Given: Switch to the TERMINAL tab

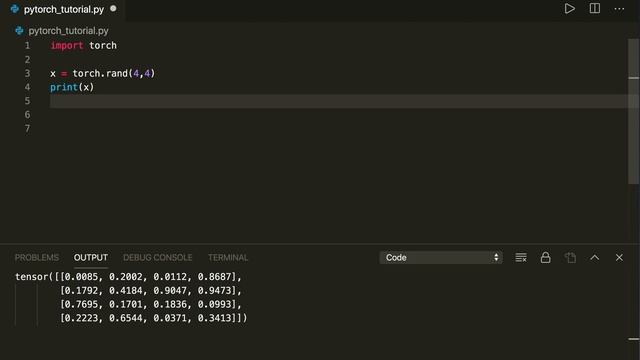Looking at the screenshot, I should [228, 258].
